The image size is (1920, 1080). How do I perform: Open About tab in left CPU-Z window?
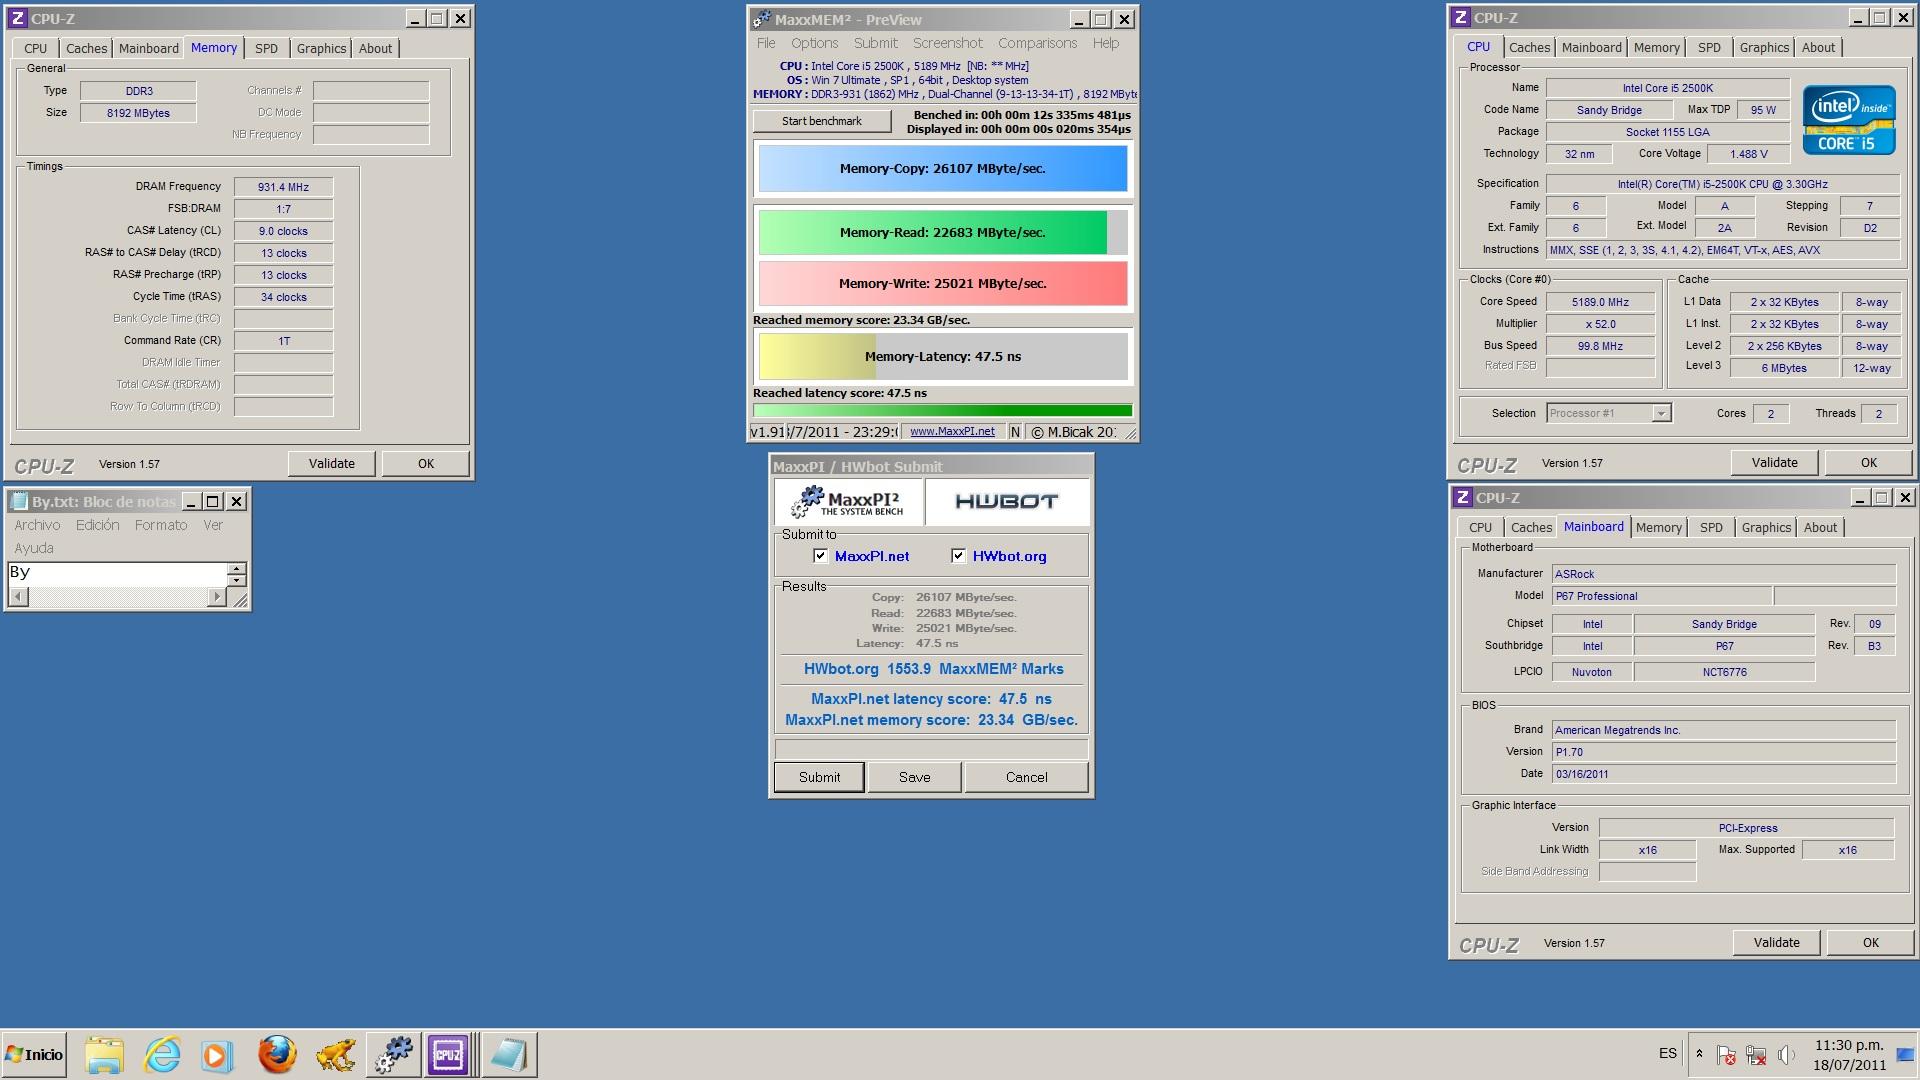376,48
